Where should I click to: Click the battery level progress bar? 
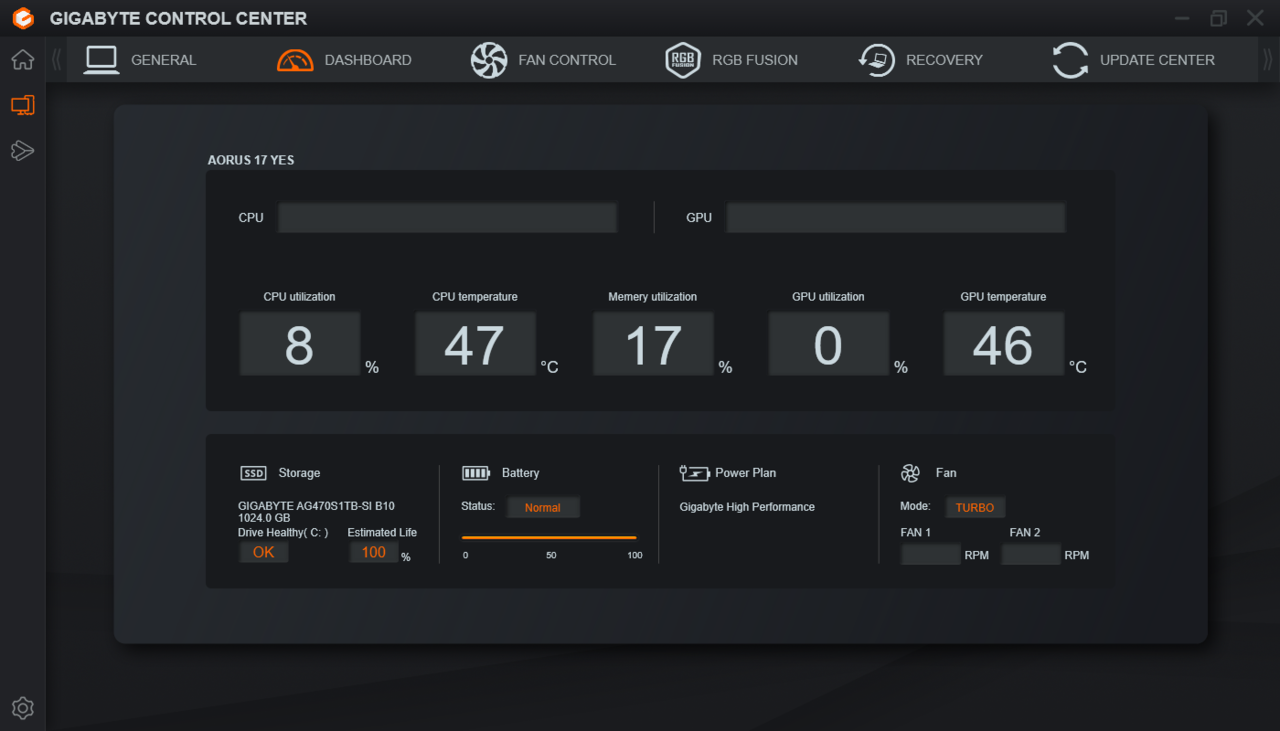pyautogui.click(x=549, y=538)
